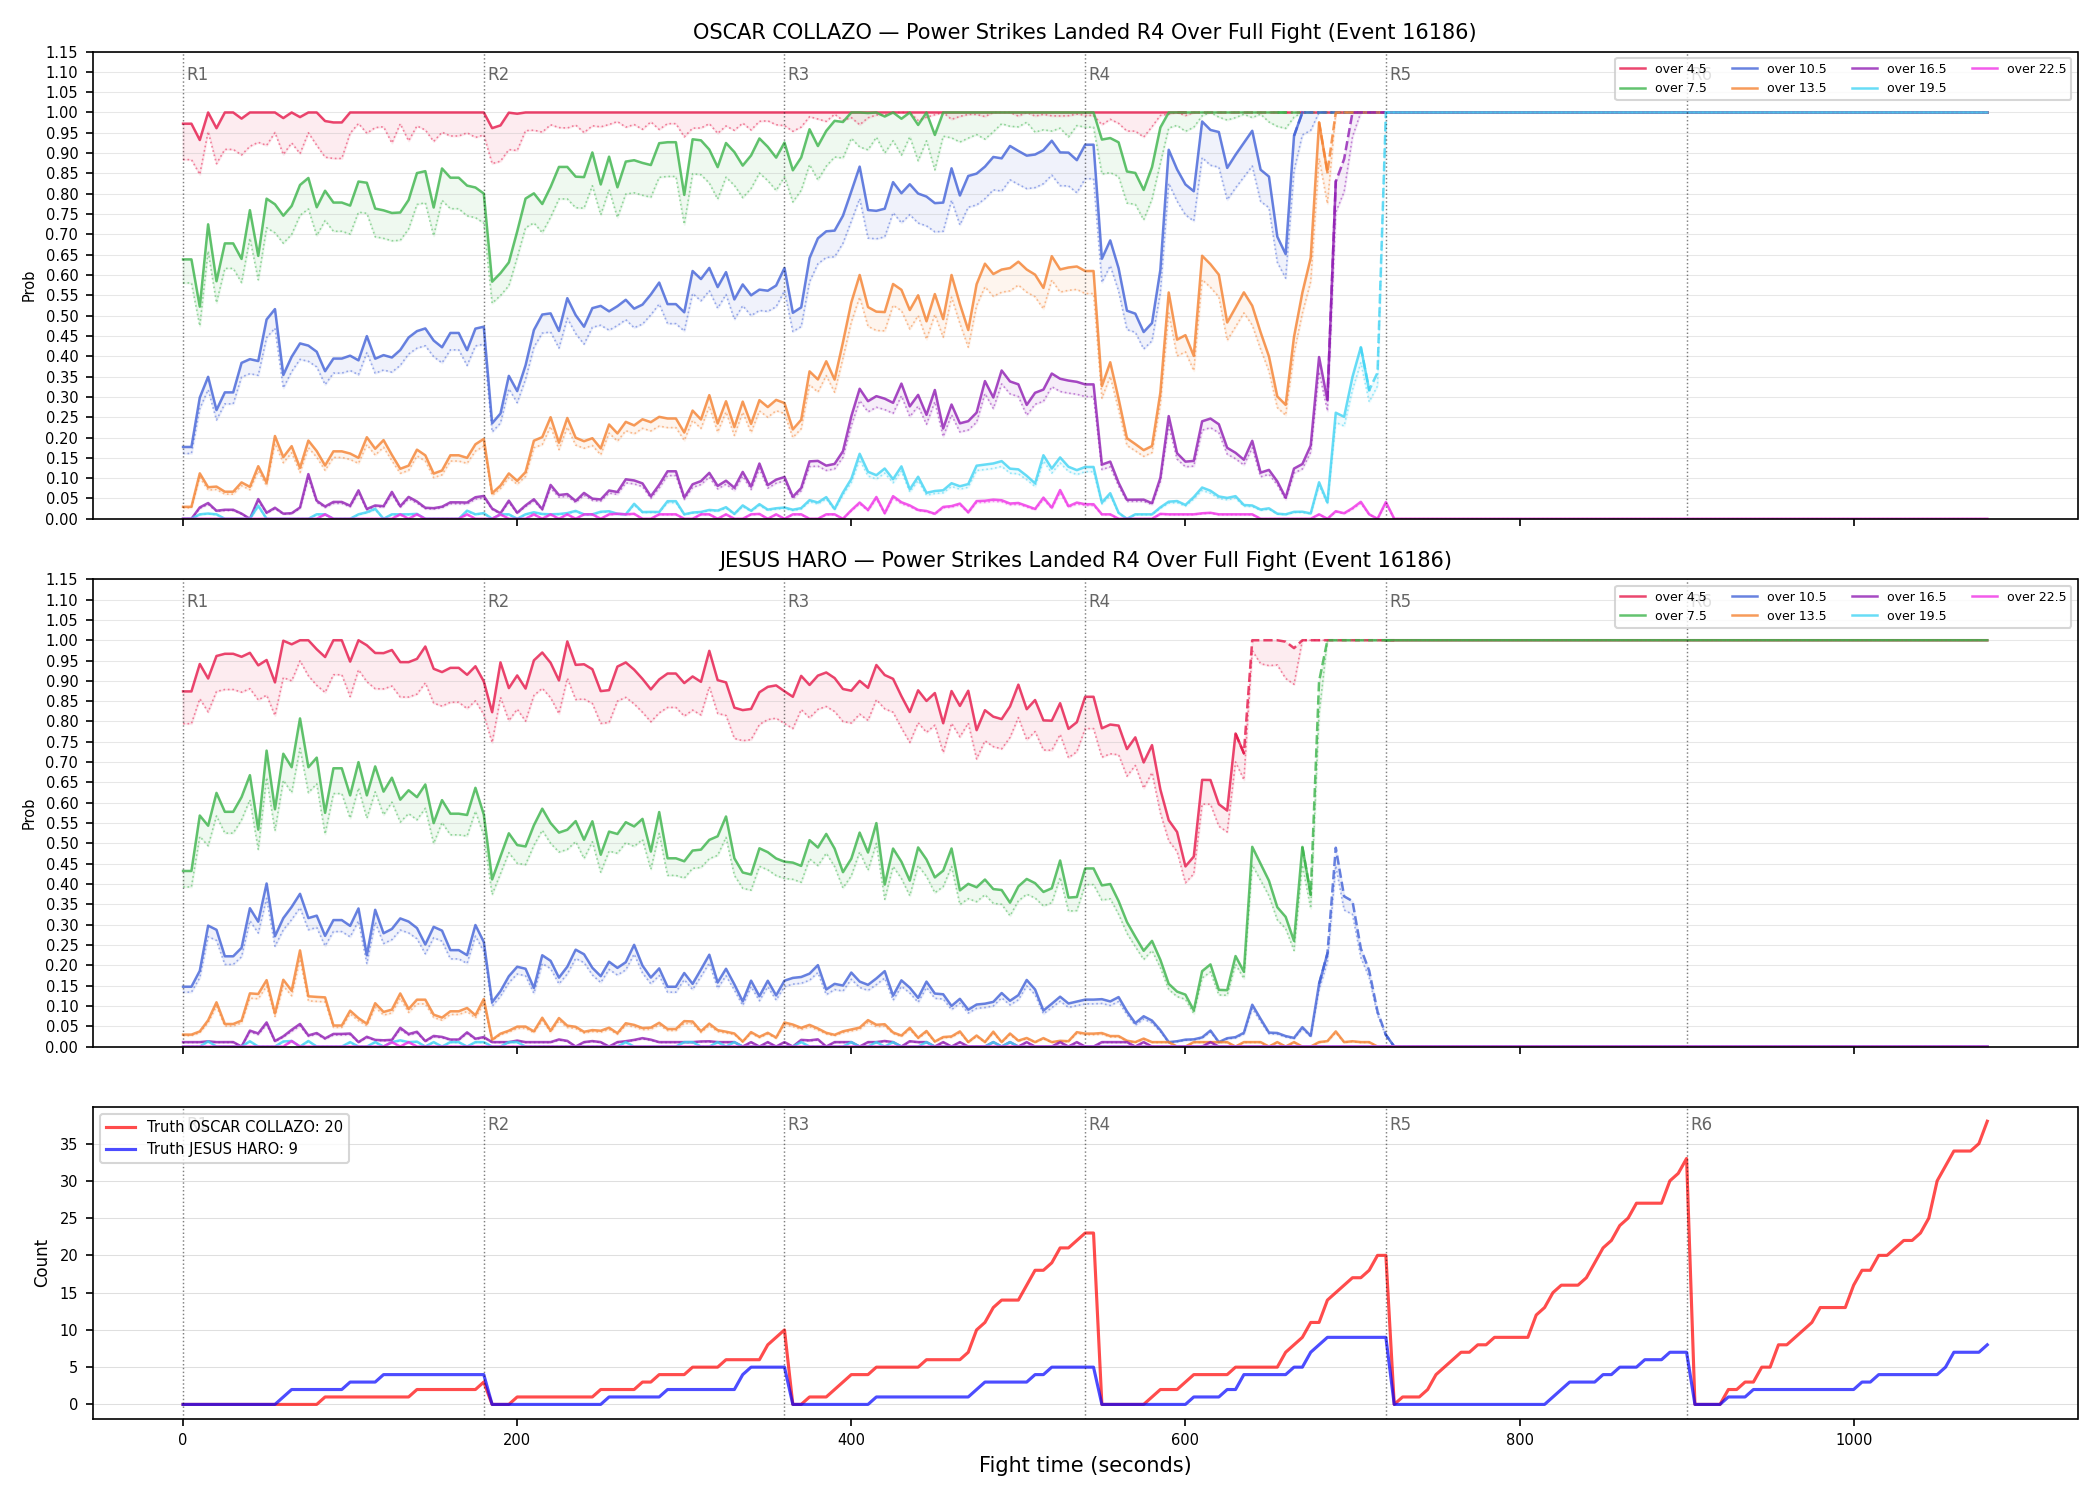2100x1500 pixels.
Task: Select the R4 round label in Haro chart
Action: tap(1099, 601)
